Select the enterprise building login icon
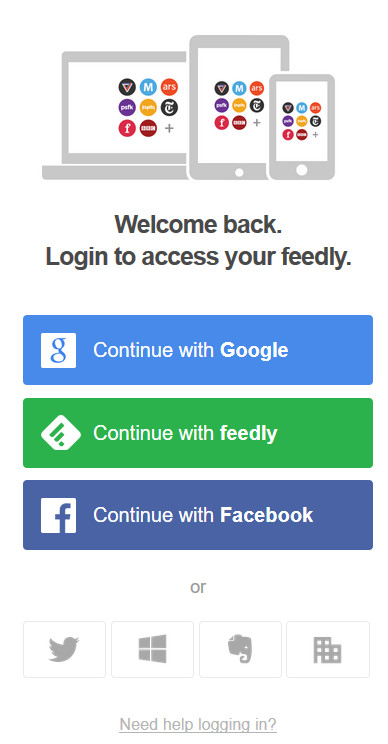 pos(328,649)
